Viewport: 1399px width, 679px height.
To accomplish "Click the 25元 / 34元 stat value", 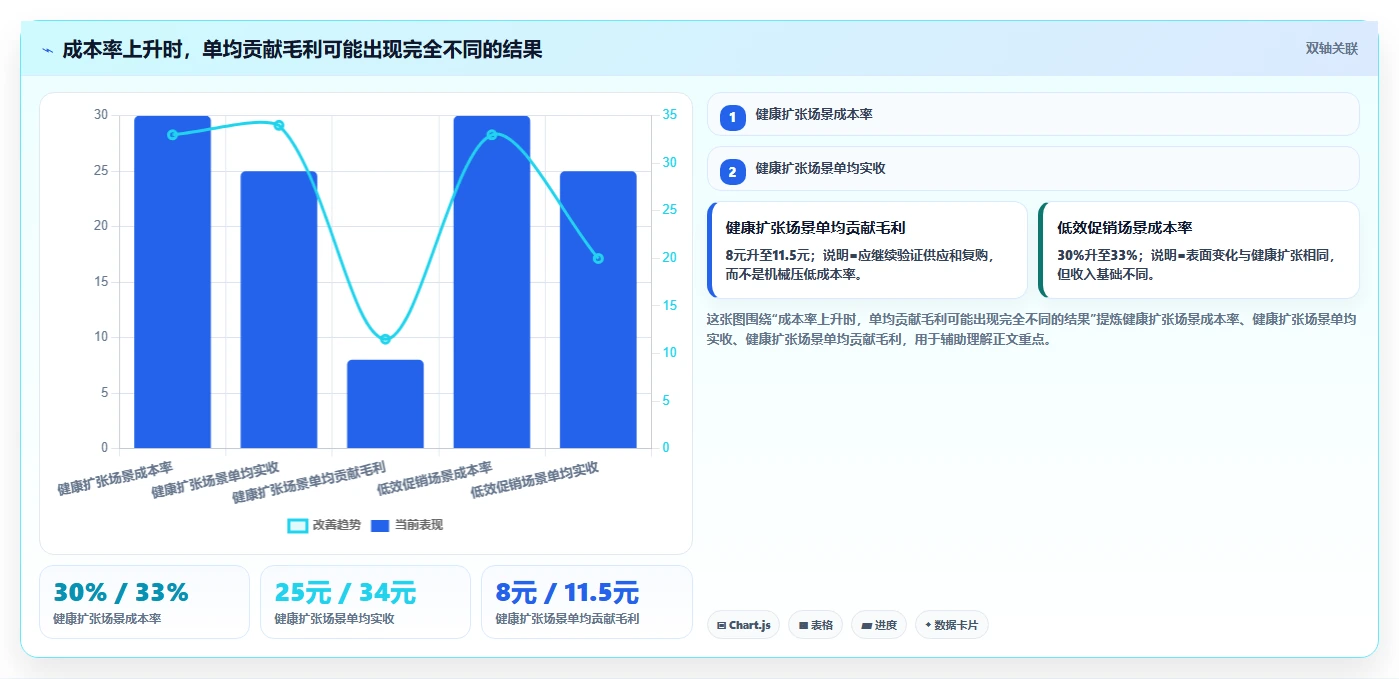I will [345, 592].
